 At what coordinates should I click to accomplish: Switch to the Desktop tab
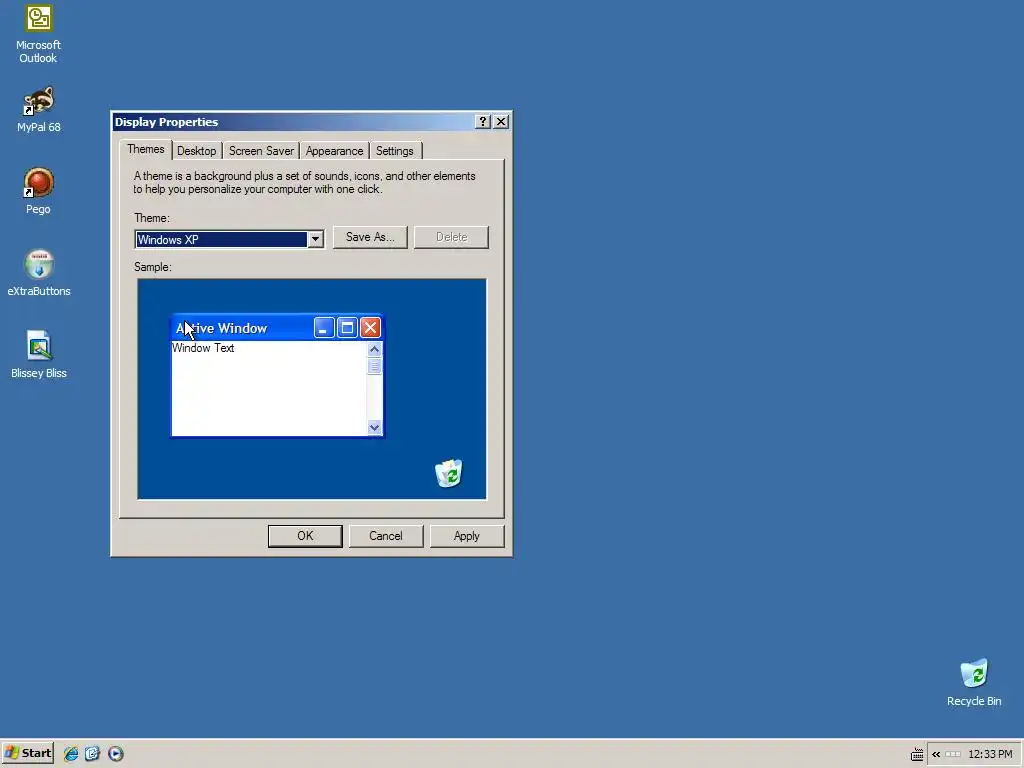pos(197,151)
